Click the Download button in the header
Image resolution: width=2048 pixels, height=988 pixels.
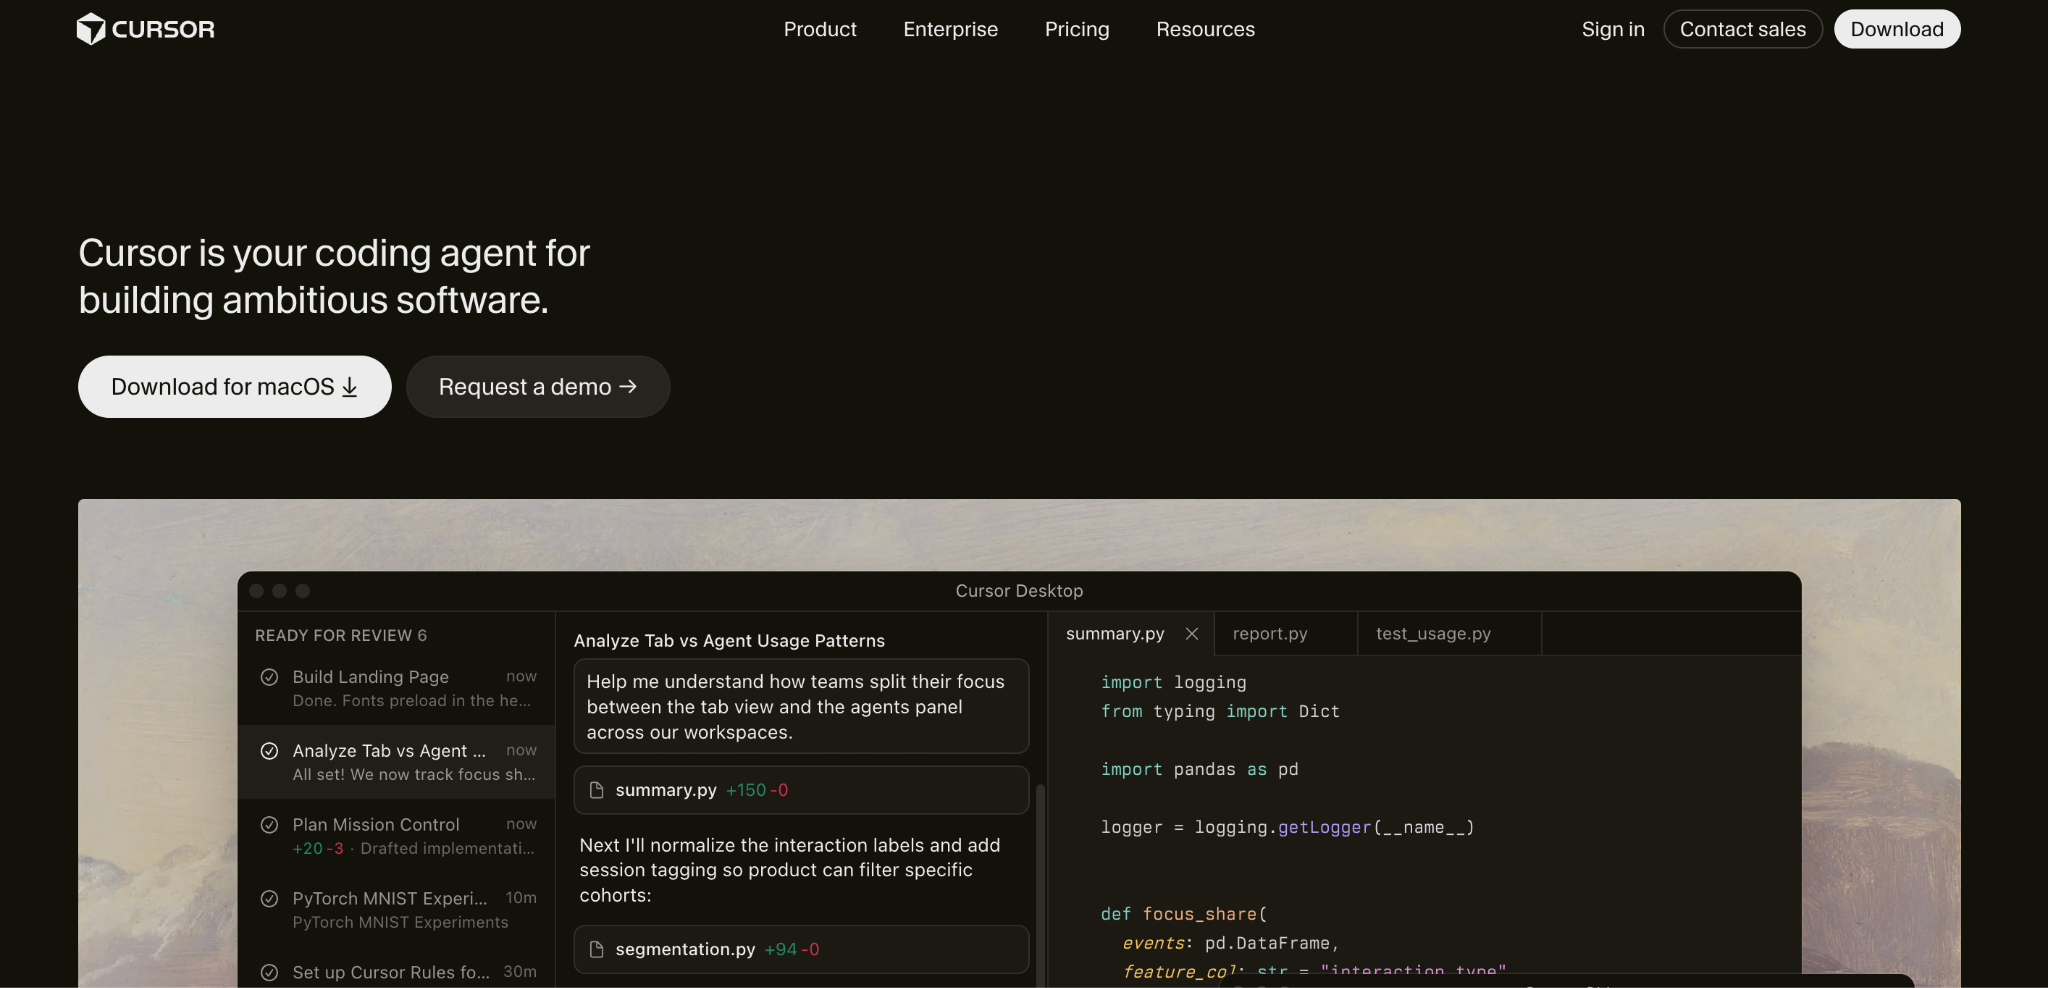(1897, 29)
